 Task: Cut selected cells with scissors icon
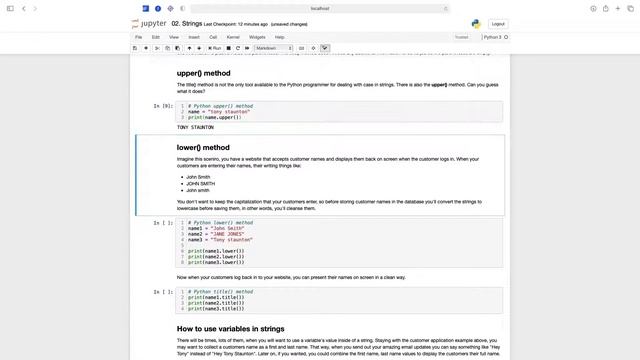(157, 48)
